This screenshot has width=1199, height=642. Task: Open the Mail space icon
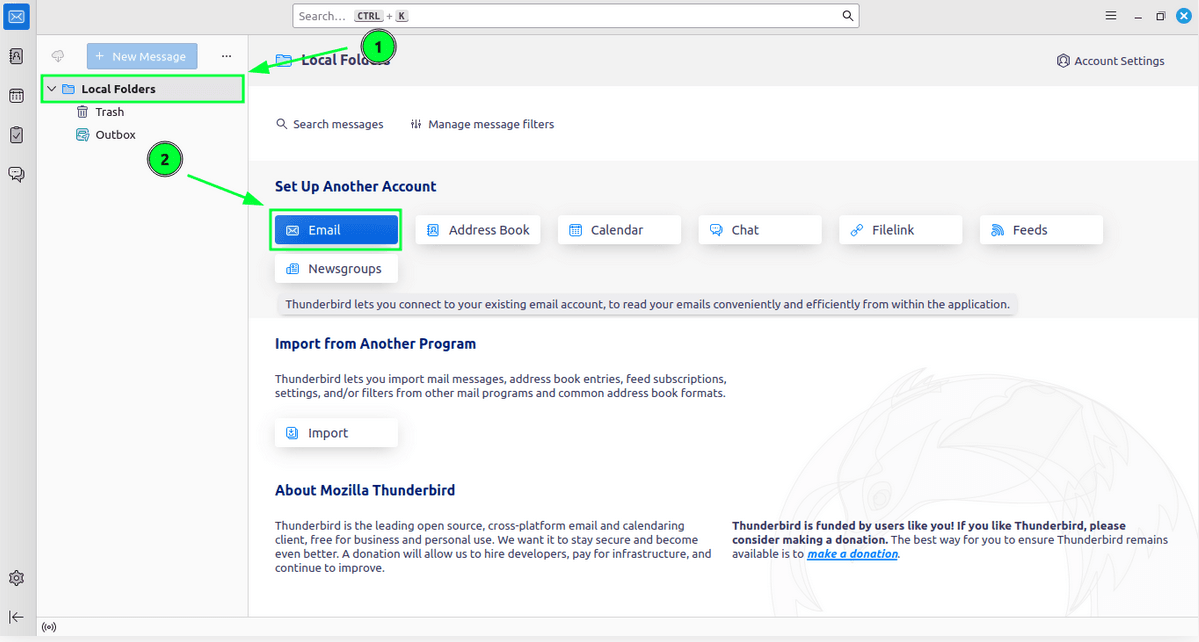coord(17,16)
